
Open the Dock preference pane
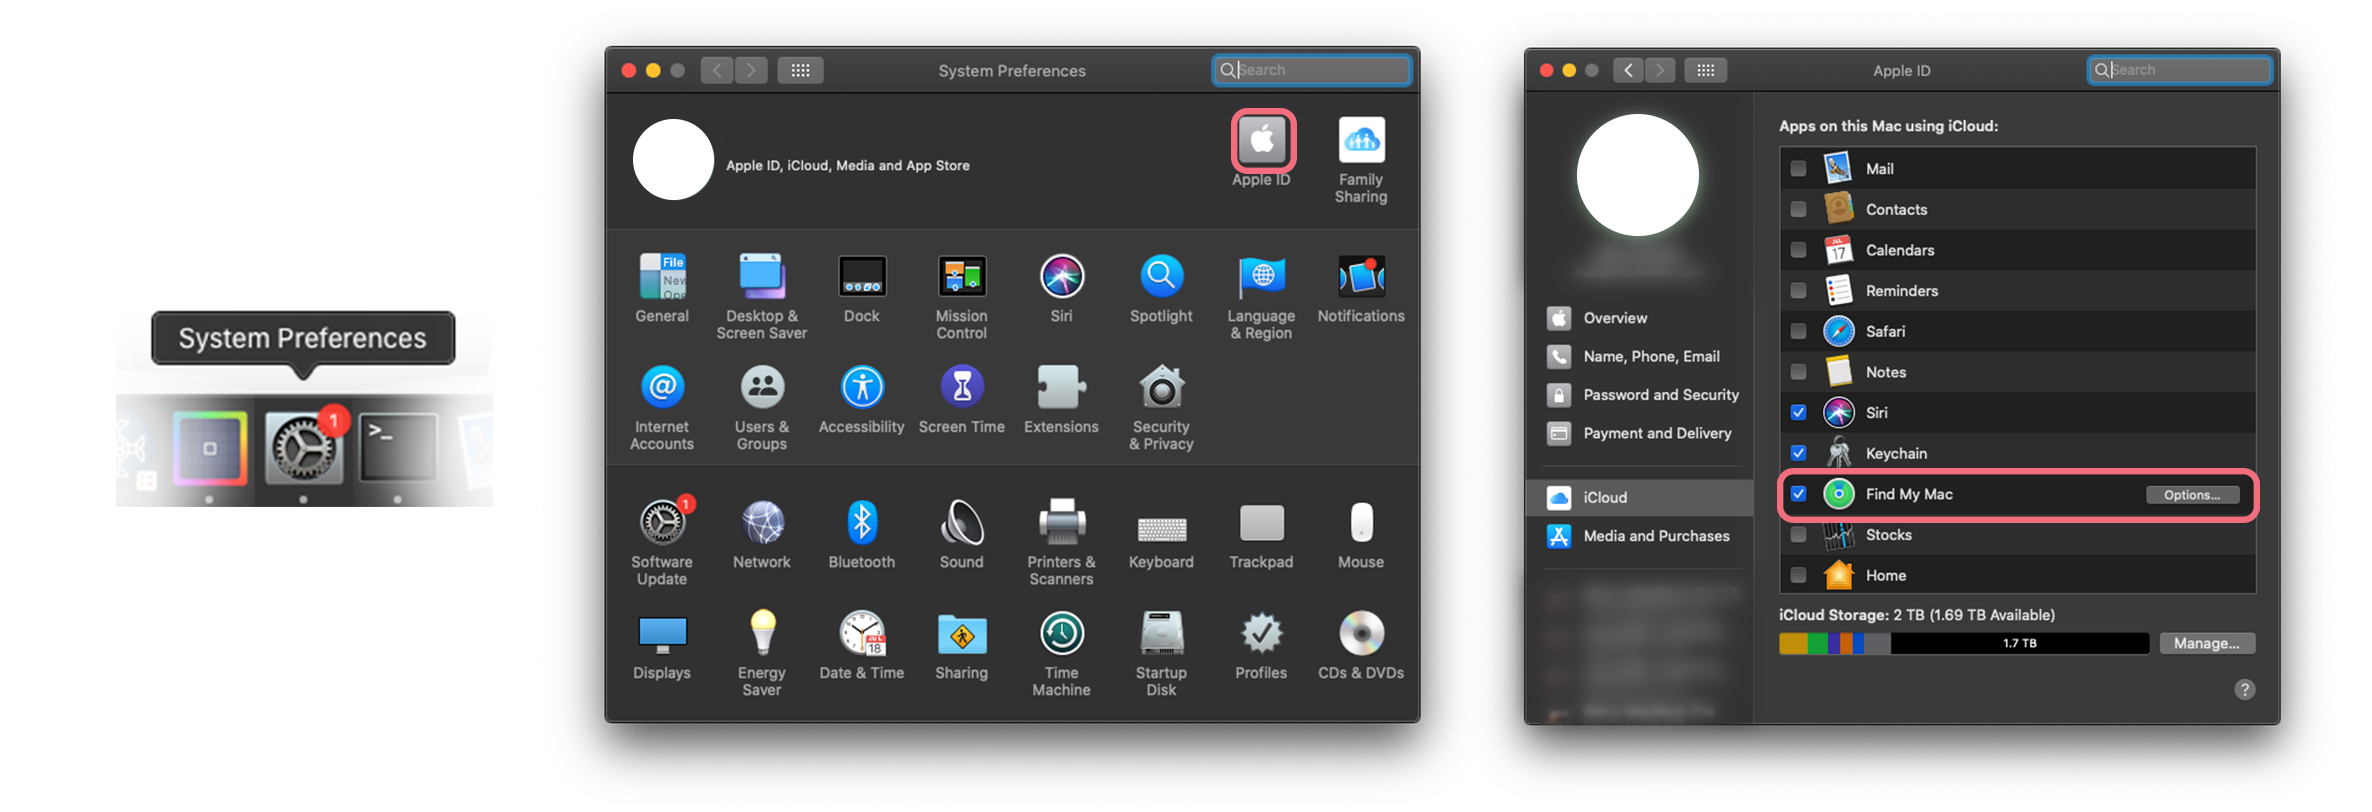click(x=862, y=276)
